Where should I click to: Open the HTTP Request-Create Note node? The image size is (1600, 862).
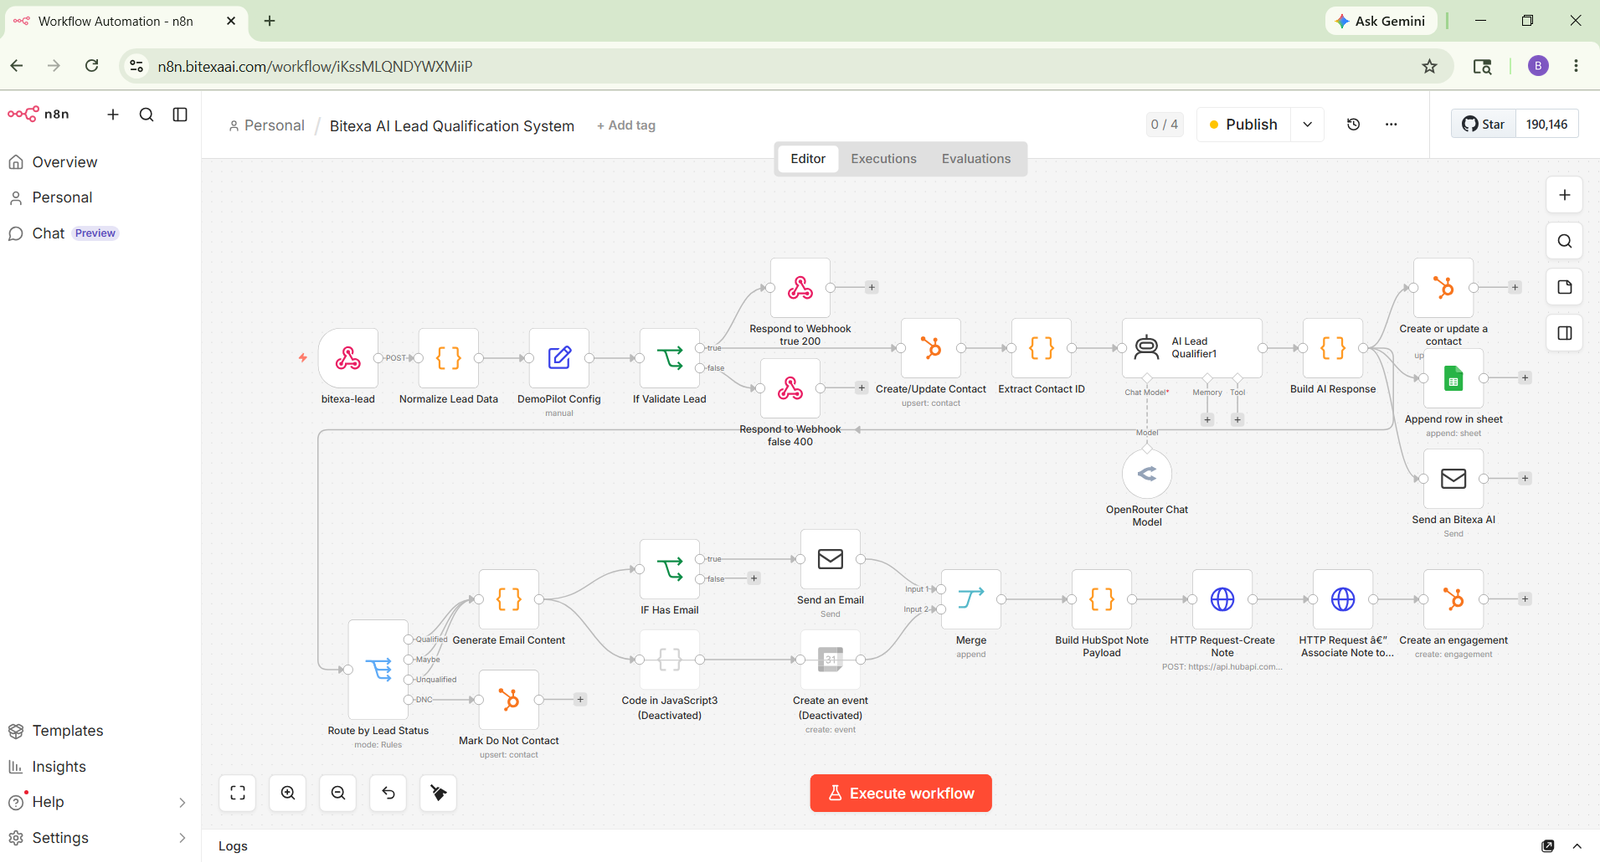click(1222, 599)
